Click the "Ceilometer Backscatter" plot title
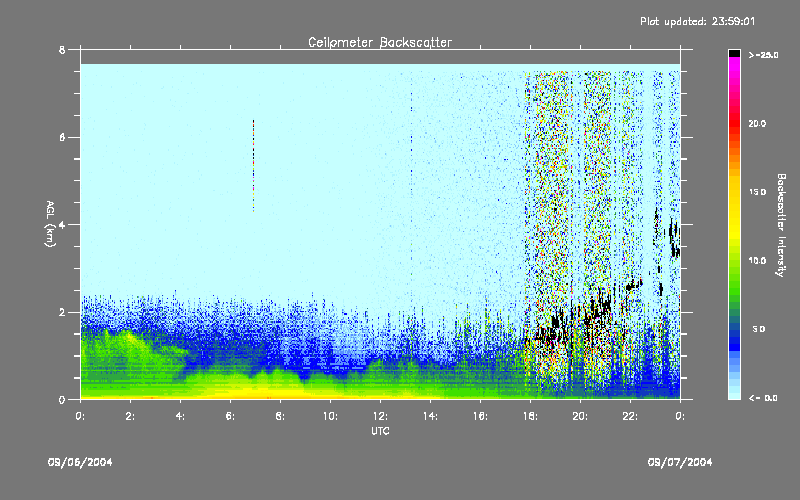800x500 pixels. (x=380, y=42)
